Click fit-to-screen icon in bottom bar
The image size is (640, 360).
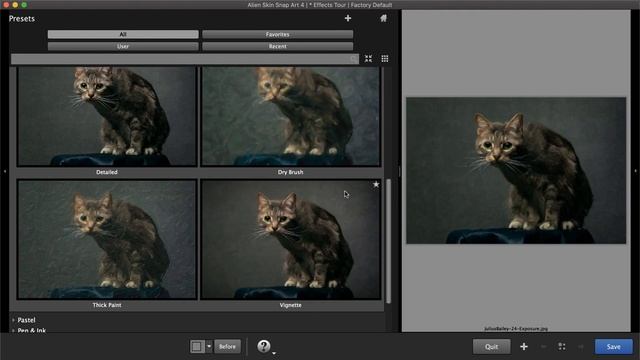[562, 347]
